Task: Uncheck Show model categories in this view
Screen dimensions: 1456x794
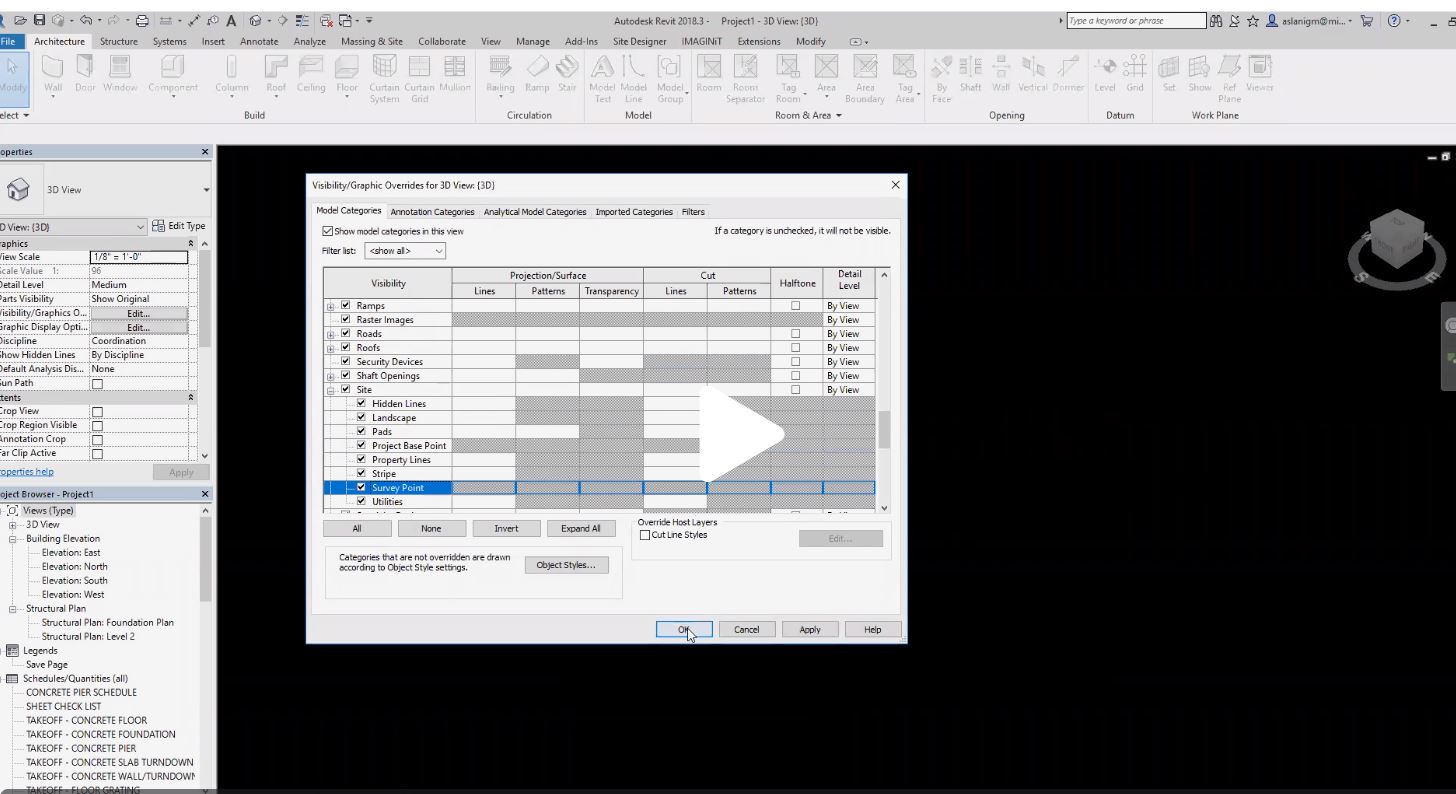Action: click(327, 230)
